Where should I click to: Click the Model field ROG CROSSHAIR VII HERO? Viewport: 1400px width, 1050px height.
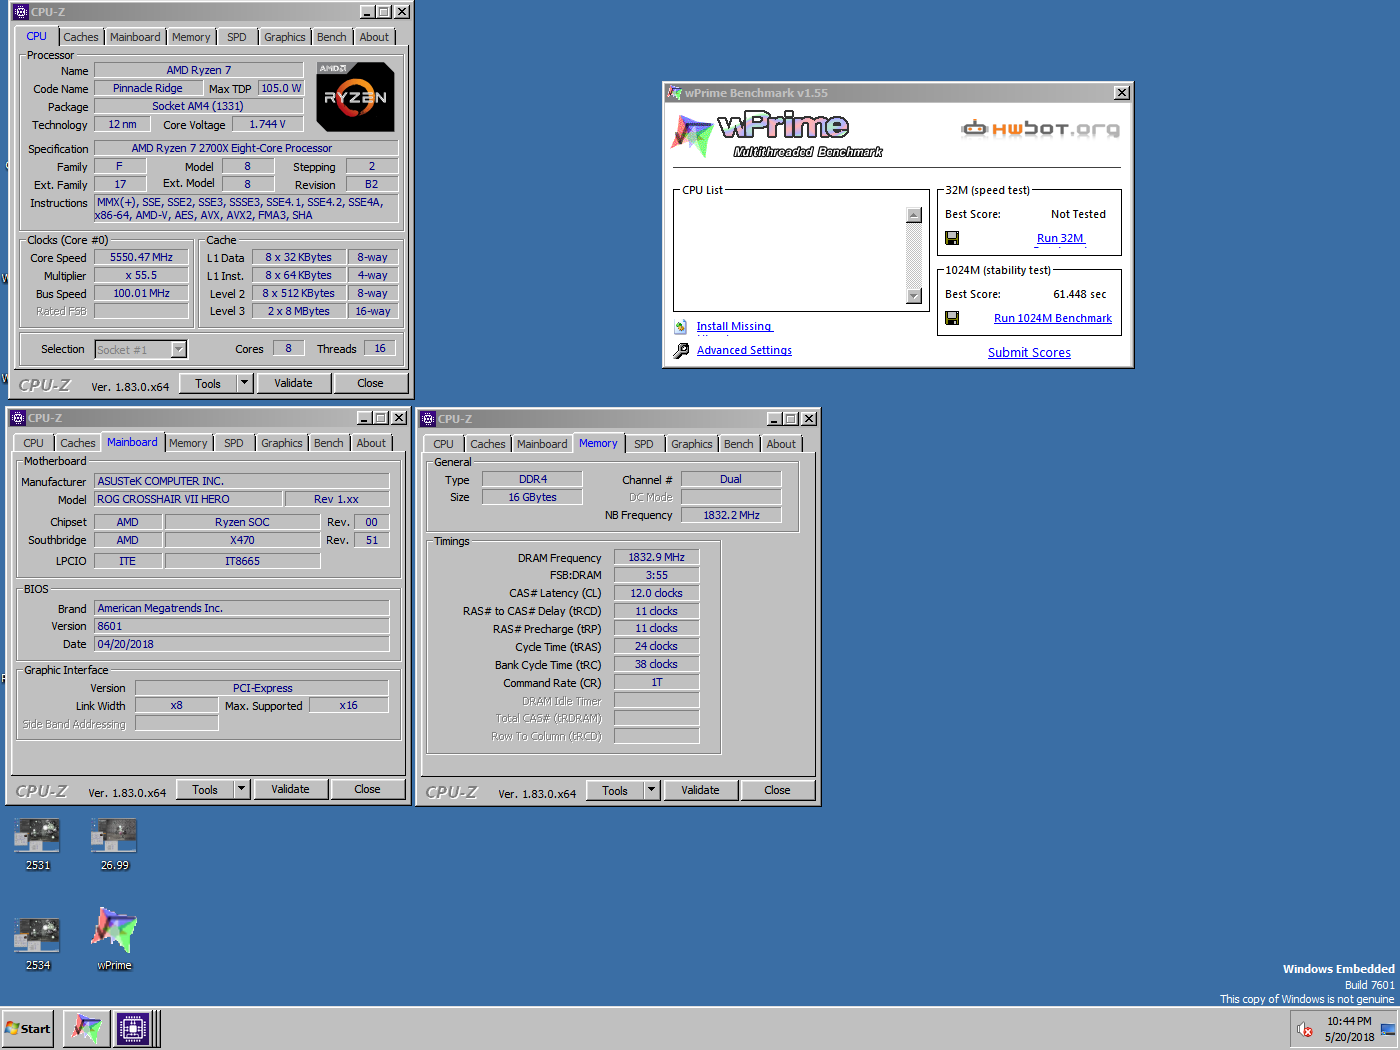[188, 499]
